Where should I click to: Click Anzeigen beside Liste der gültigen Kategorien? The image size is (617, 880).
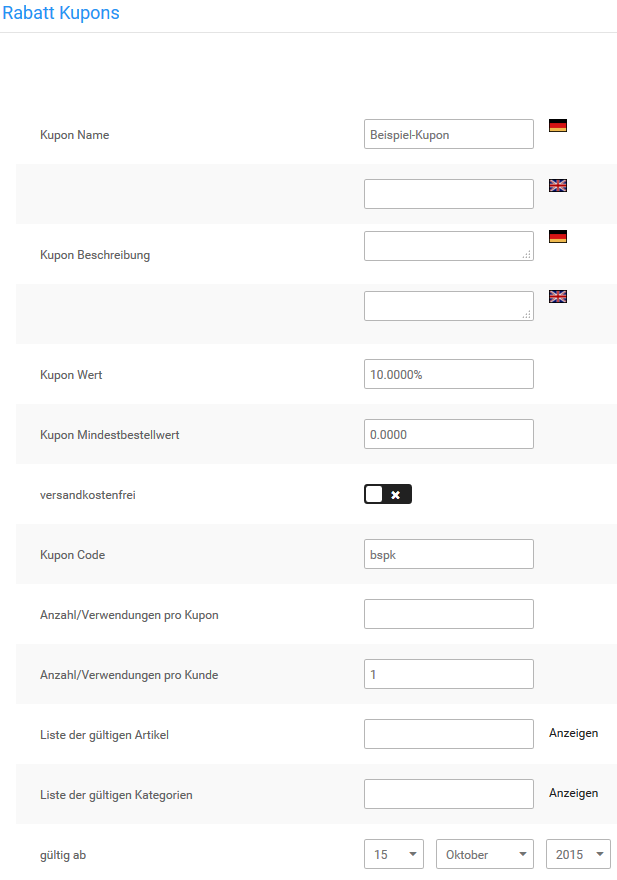click(573, 793)
